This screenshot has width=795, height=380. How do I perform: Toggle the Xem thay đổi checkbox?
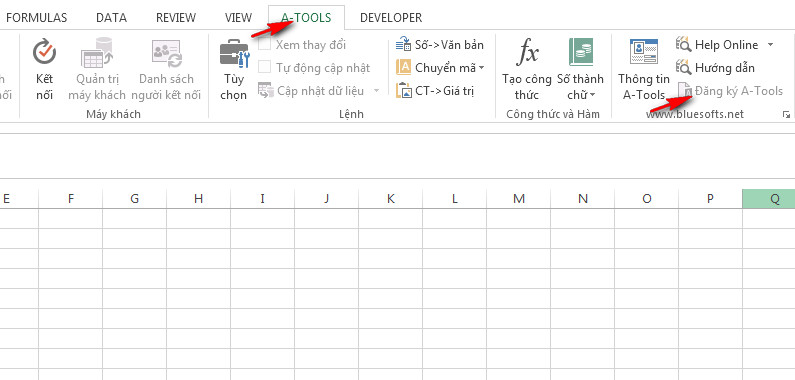point(264,45)
